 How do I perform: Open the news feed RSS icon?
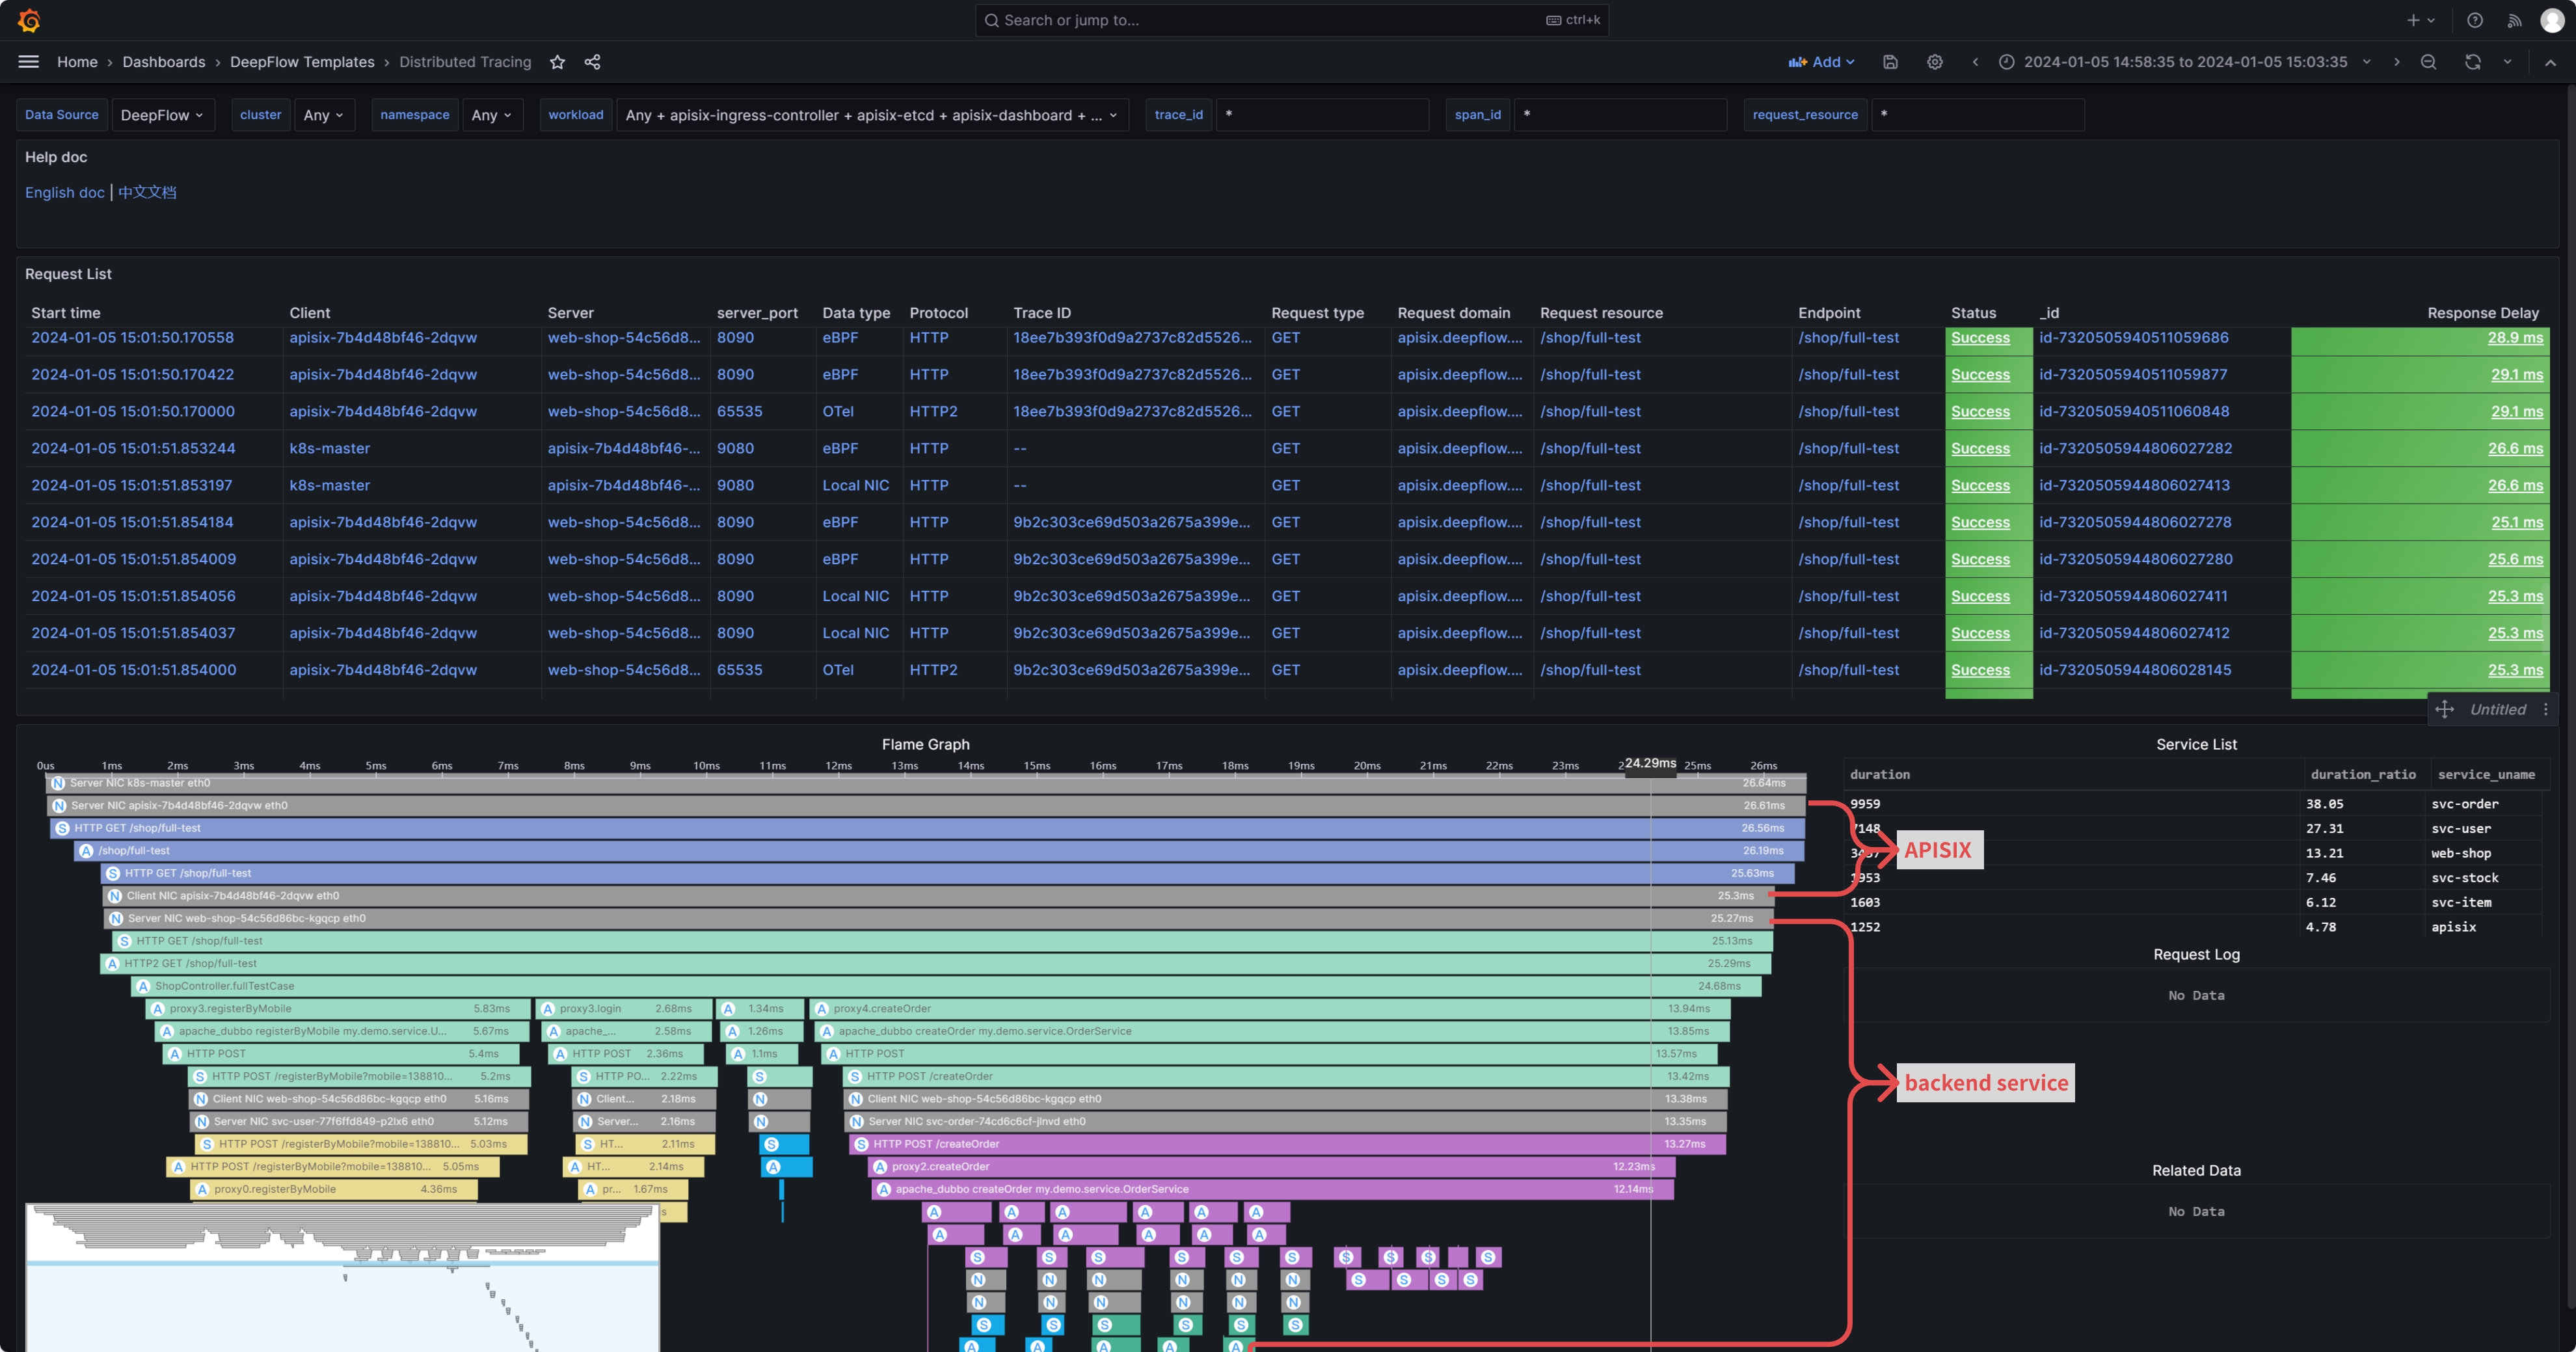tap(2514, 20)
